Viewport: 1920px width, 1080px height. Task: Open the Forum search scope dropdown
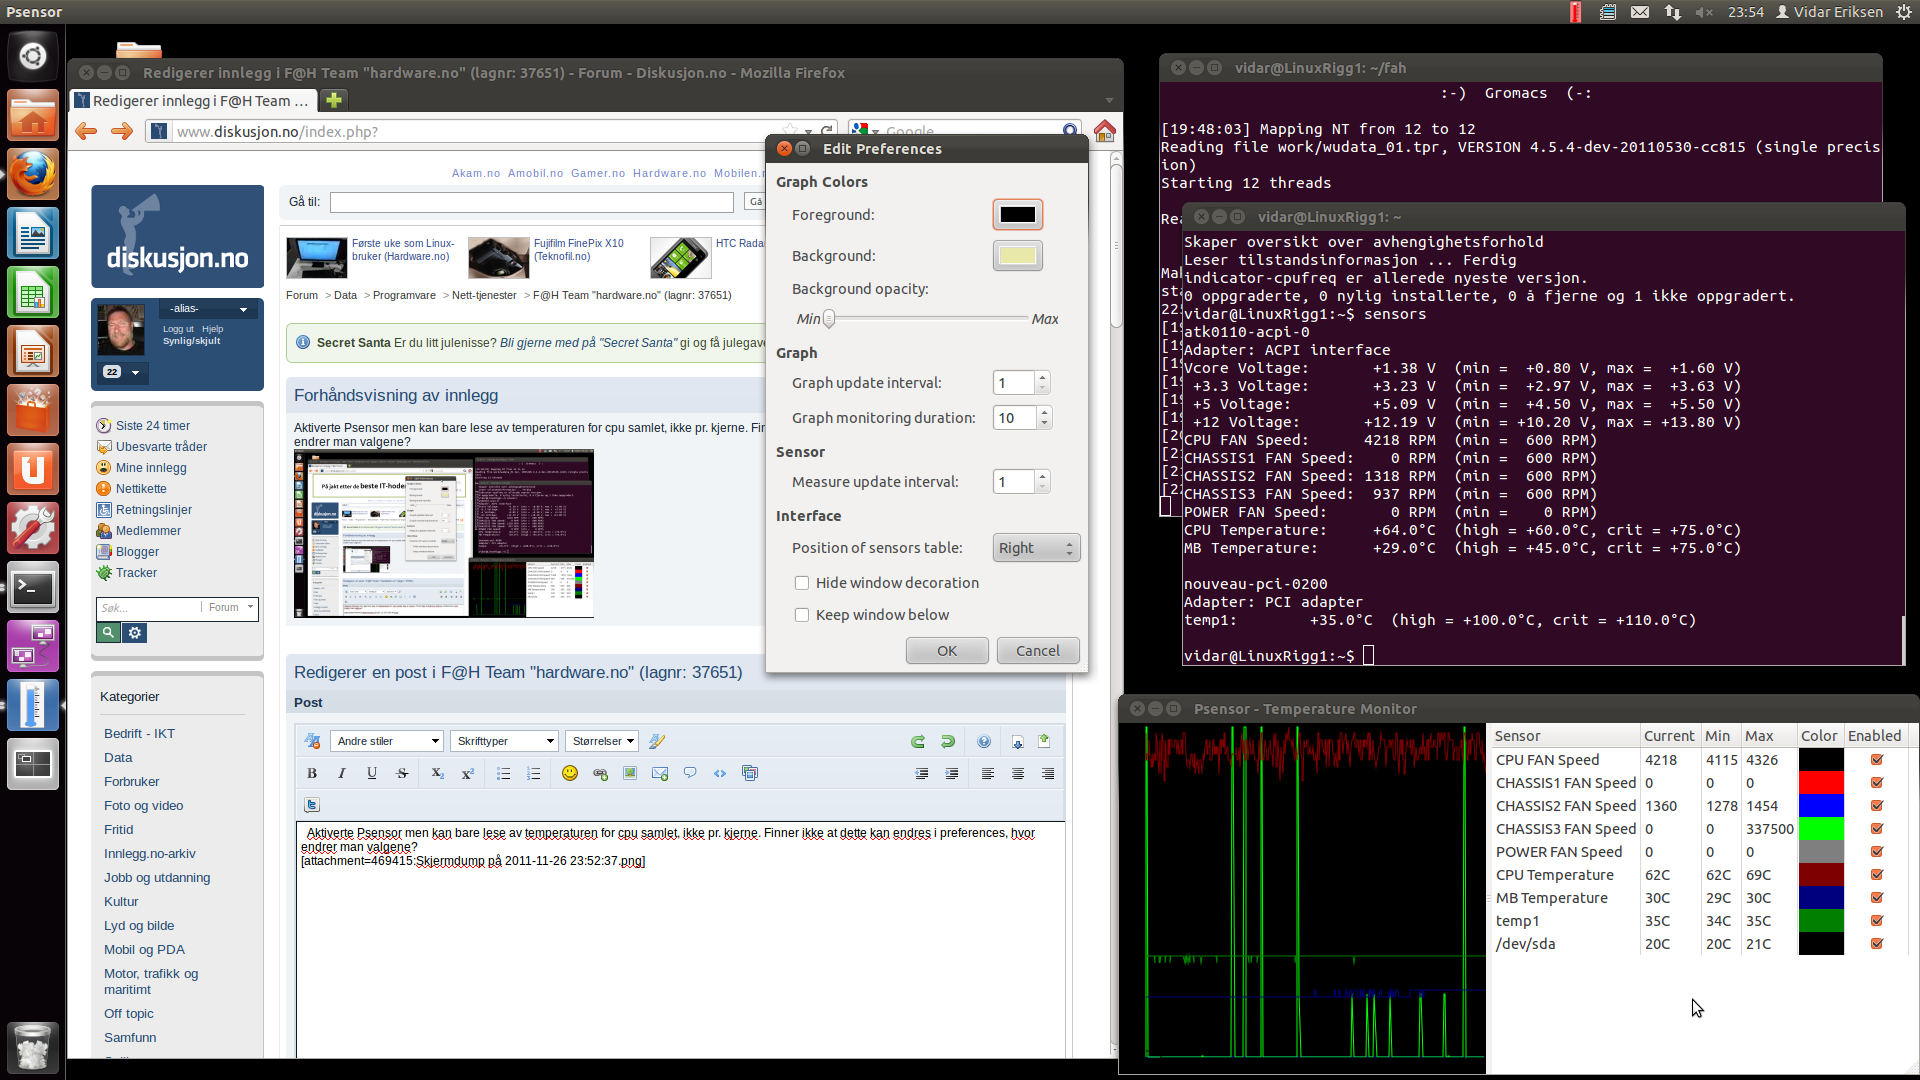pos(231,608)
